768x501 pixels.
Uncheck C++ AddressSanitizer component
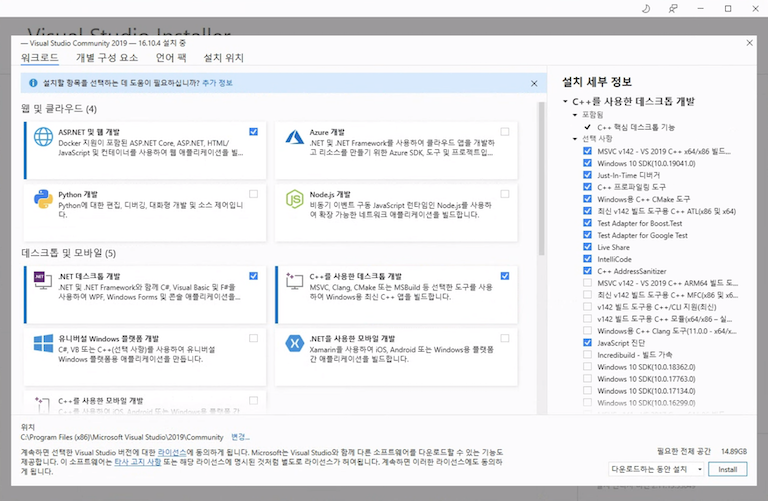(587, 271)
